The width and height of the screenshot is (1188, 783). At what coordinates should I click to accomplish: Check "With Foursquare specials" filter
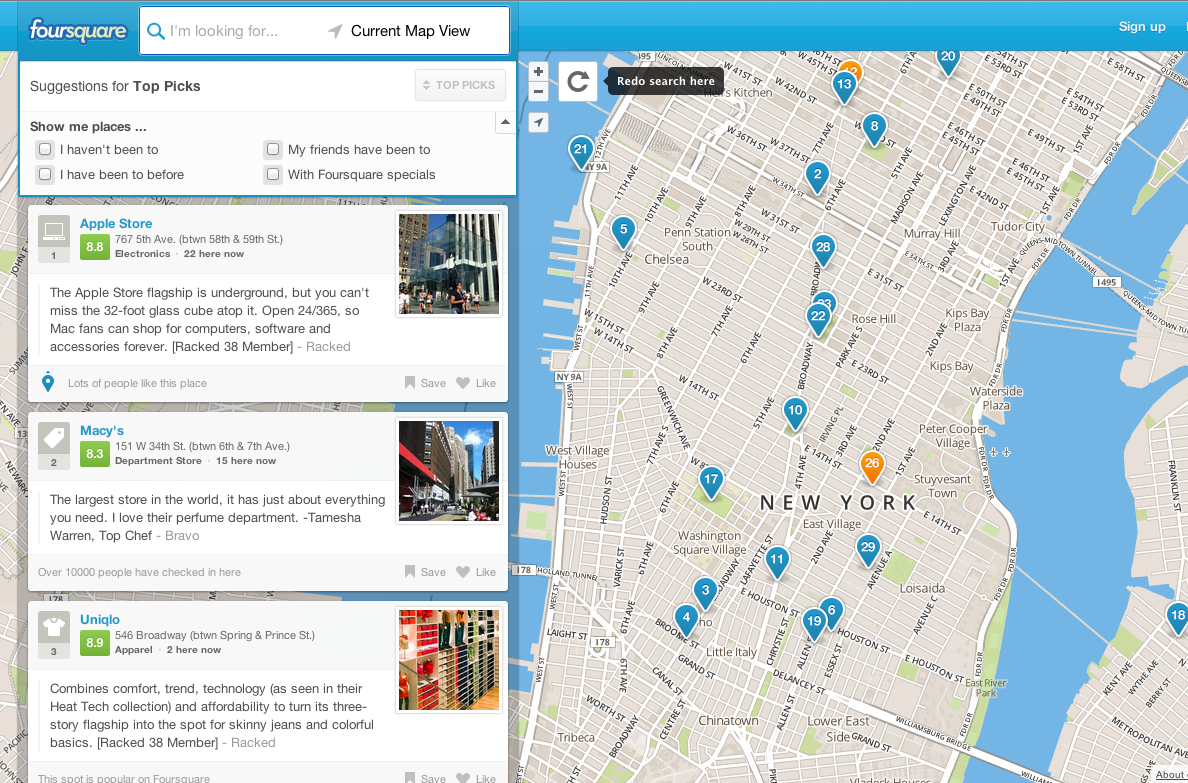pos(273,174)
